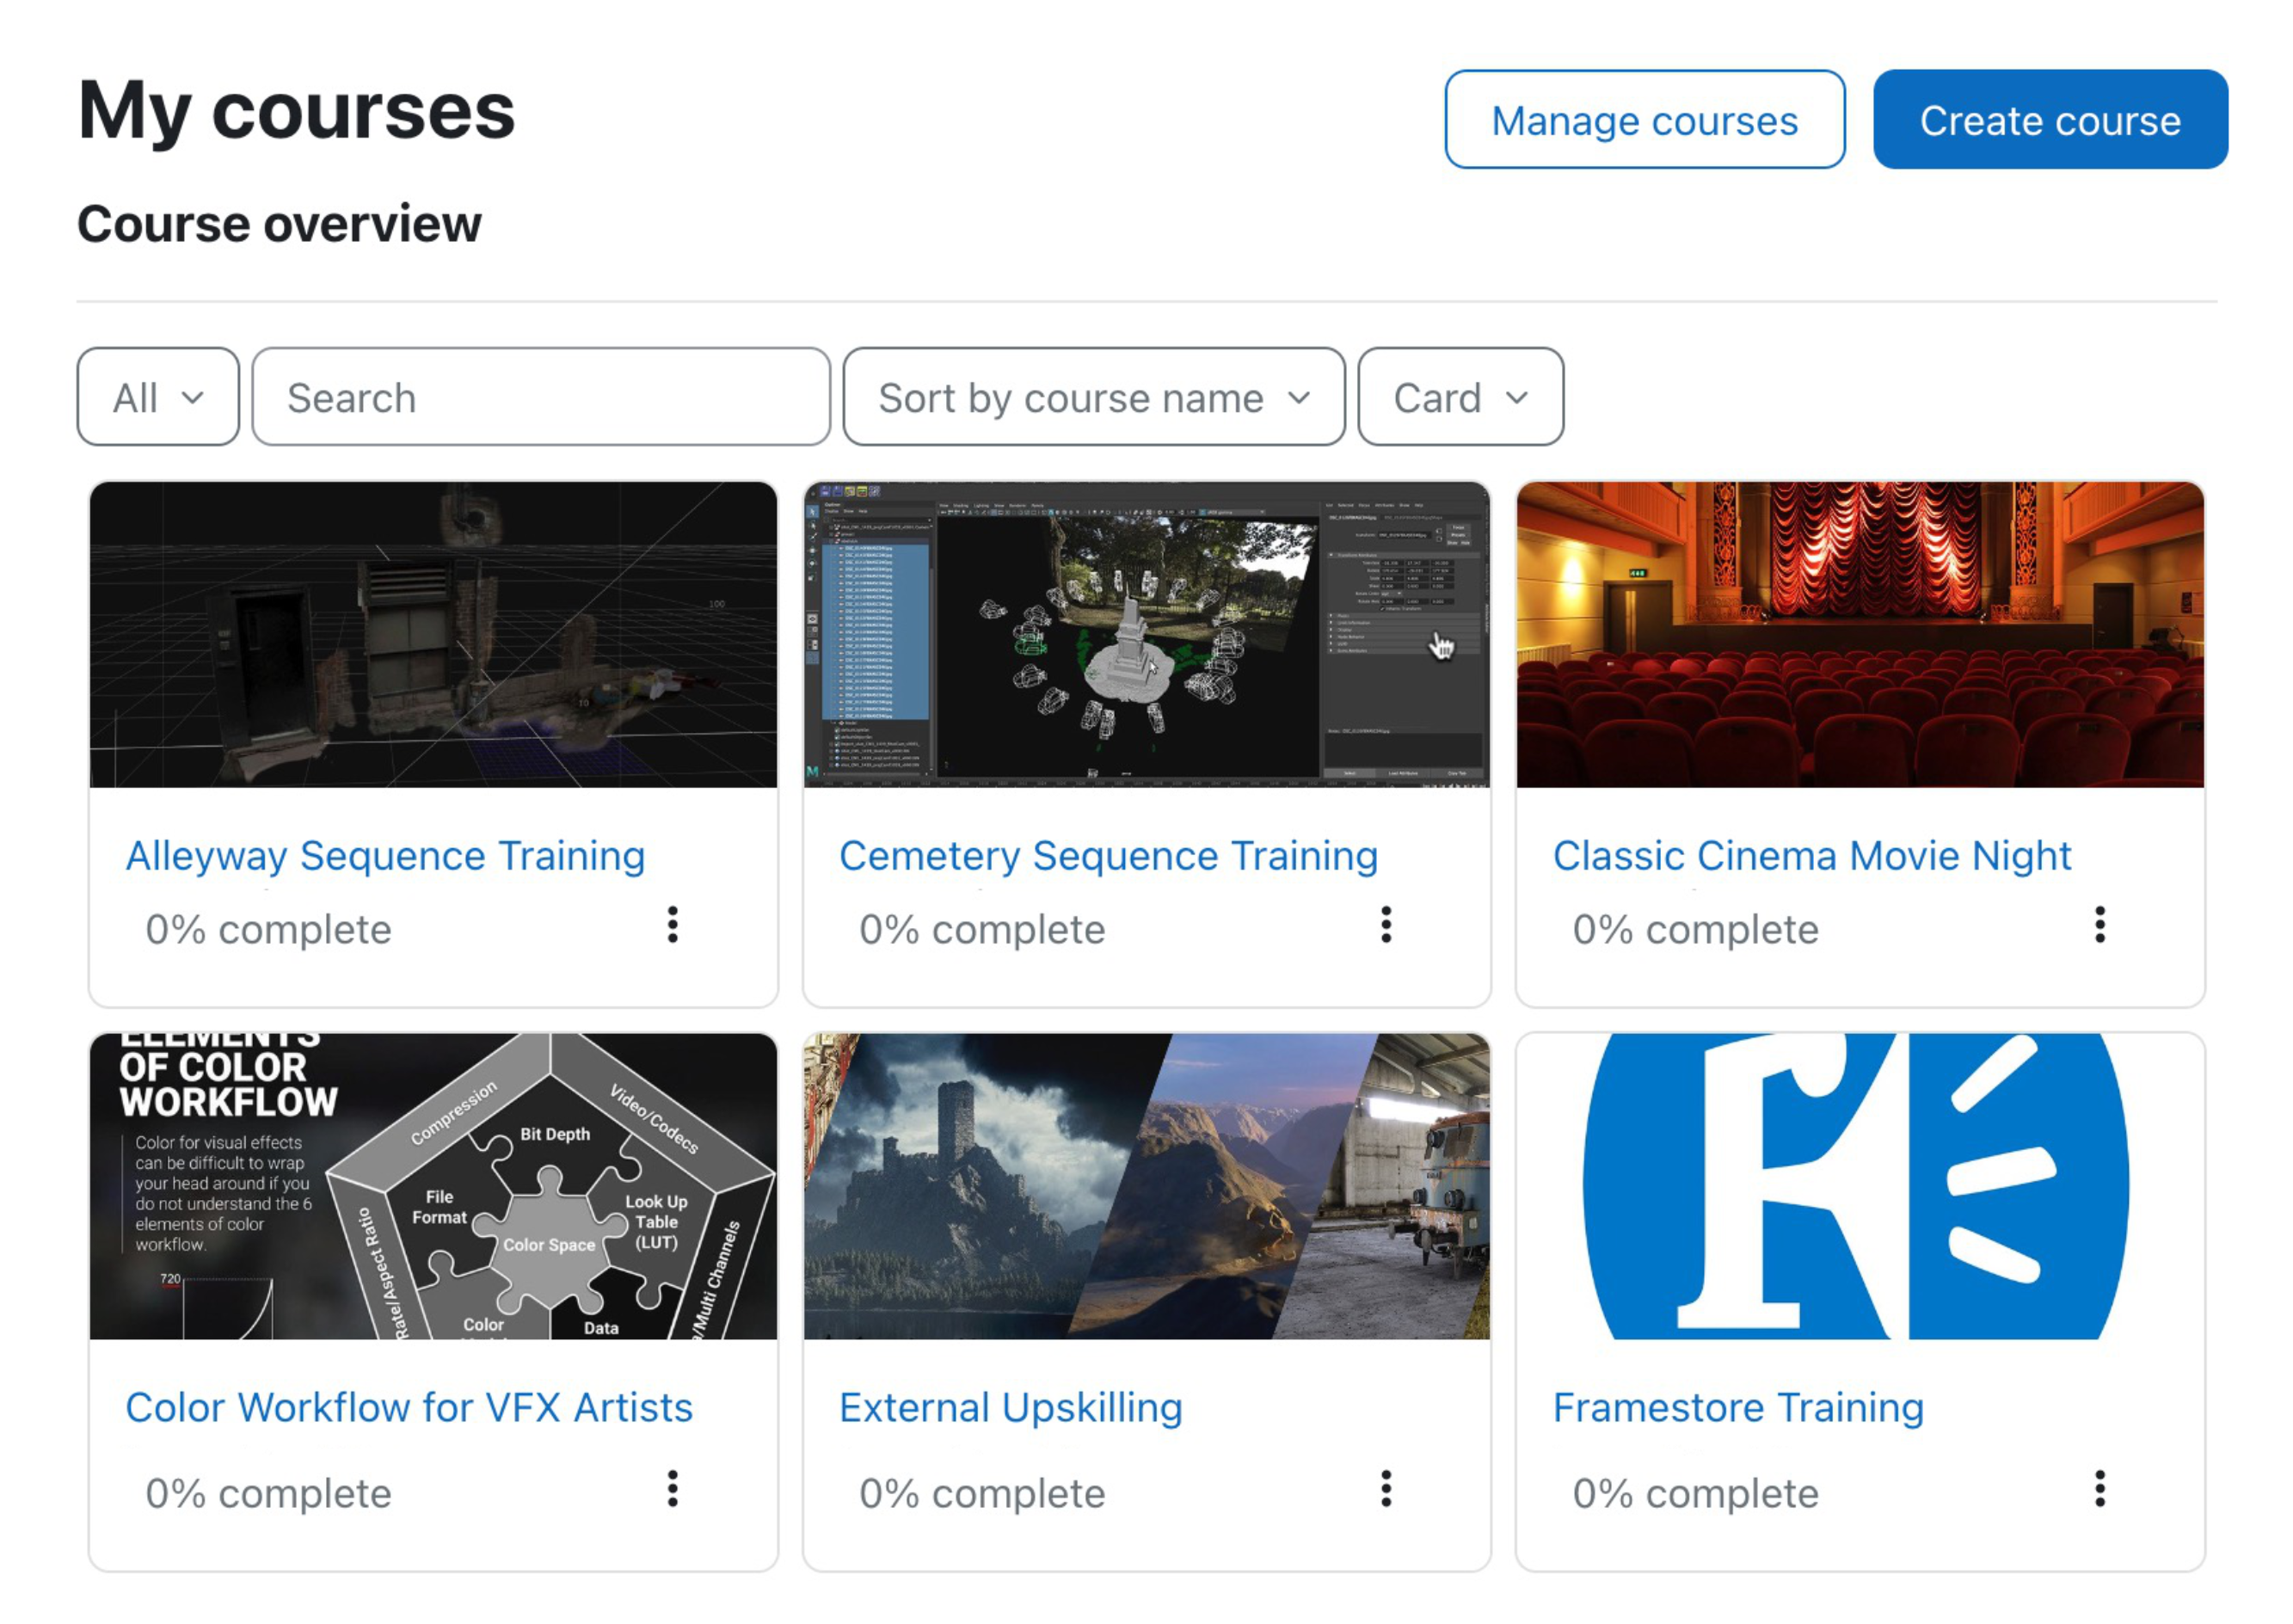Click the Manage courses button
This screenshot has width=2293, height=1624.
1644,120
